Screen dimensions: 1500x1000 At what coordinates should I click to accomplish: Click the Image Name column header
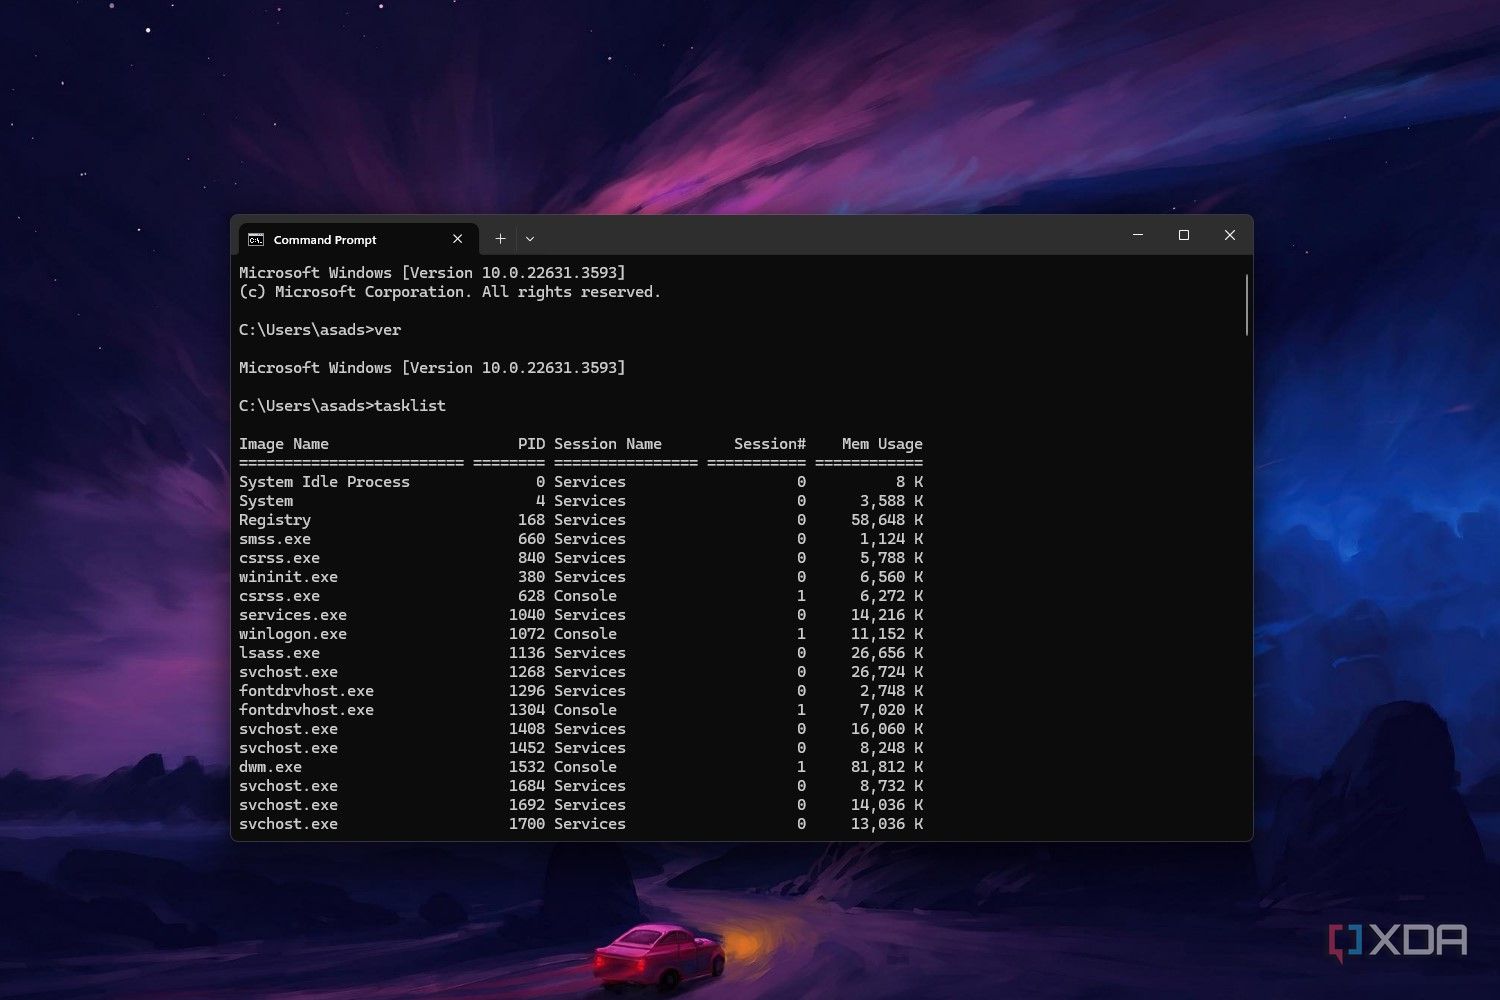[x=284, y=444]
